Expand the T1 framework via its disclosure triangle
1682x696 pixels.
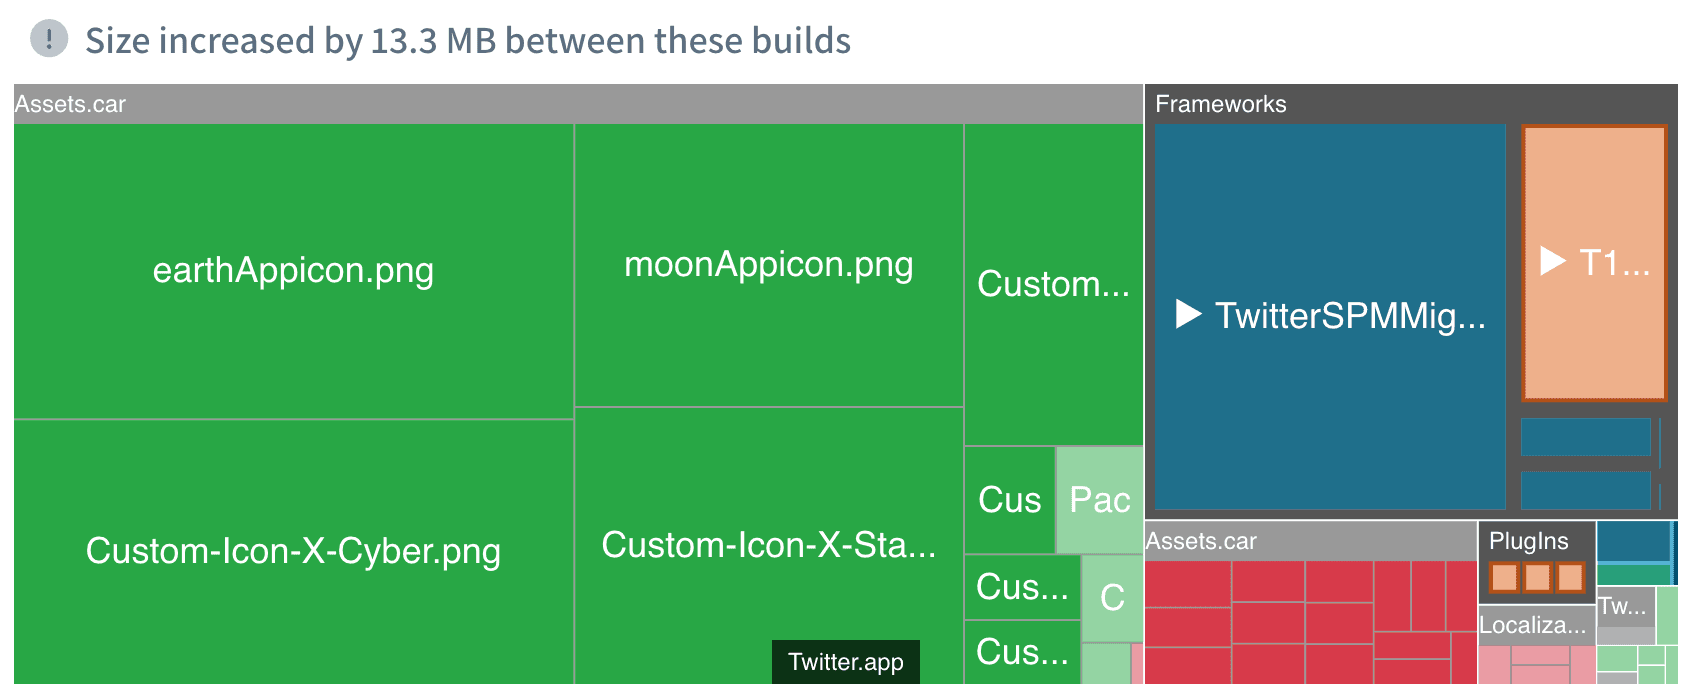click(x=1551, y=262)
